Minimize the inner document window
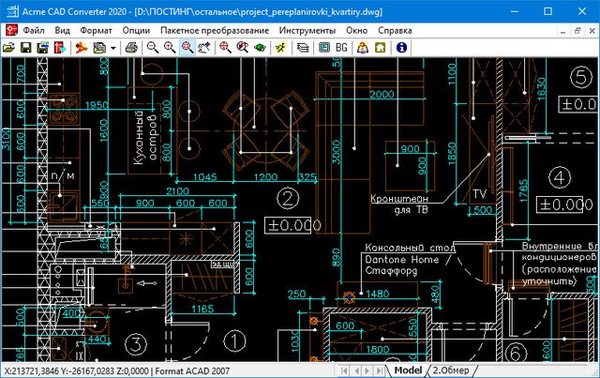The height and width of the screenshot is (378, 600). pos(562,31)
